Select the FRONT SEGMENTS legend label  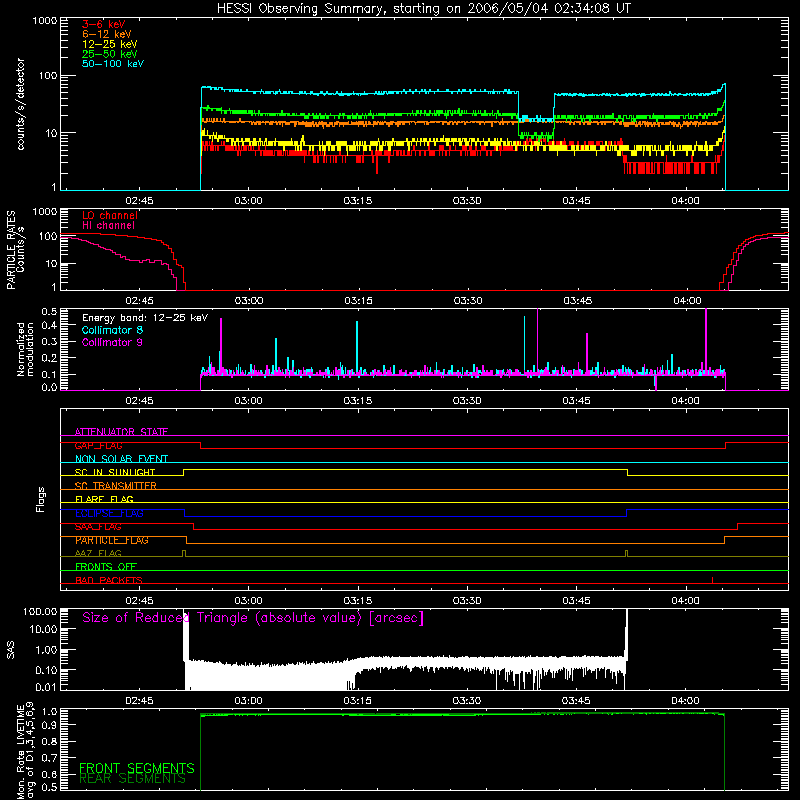tap(137, 768)
